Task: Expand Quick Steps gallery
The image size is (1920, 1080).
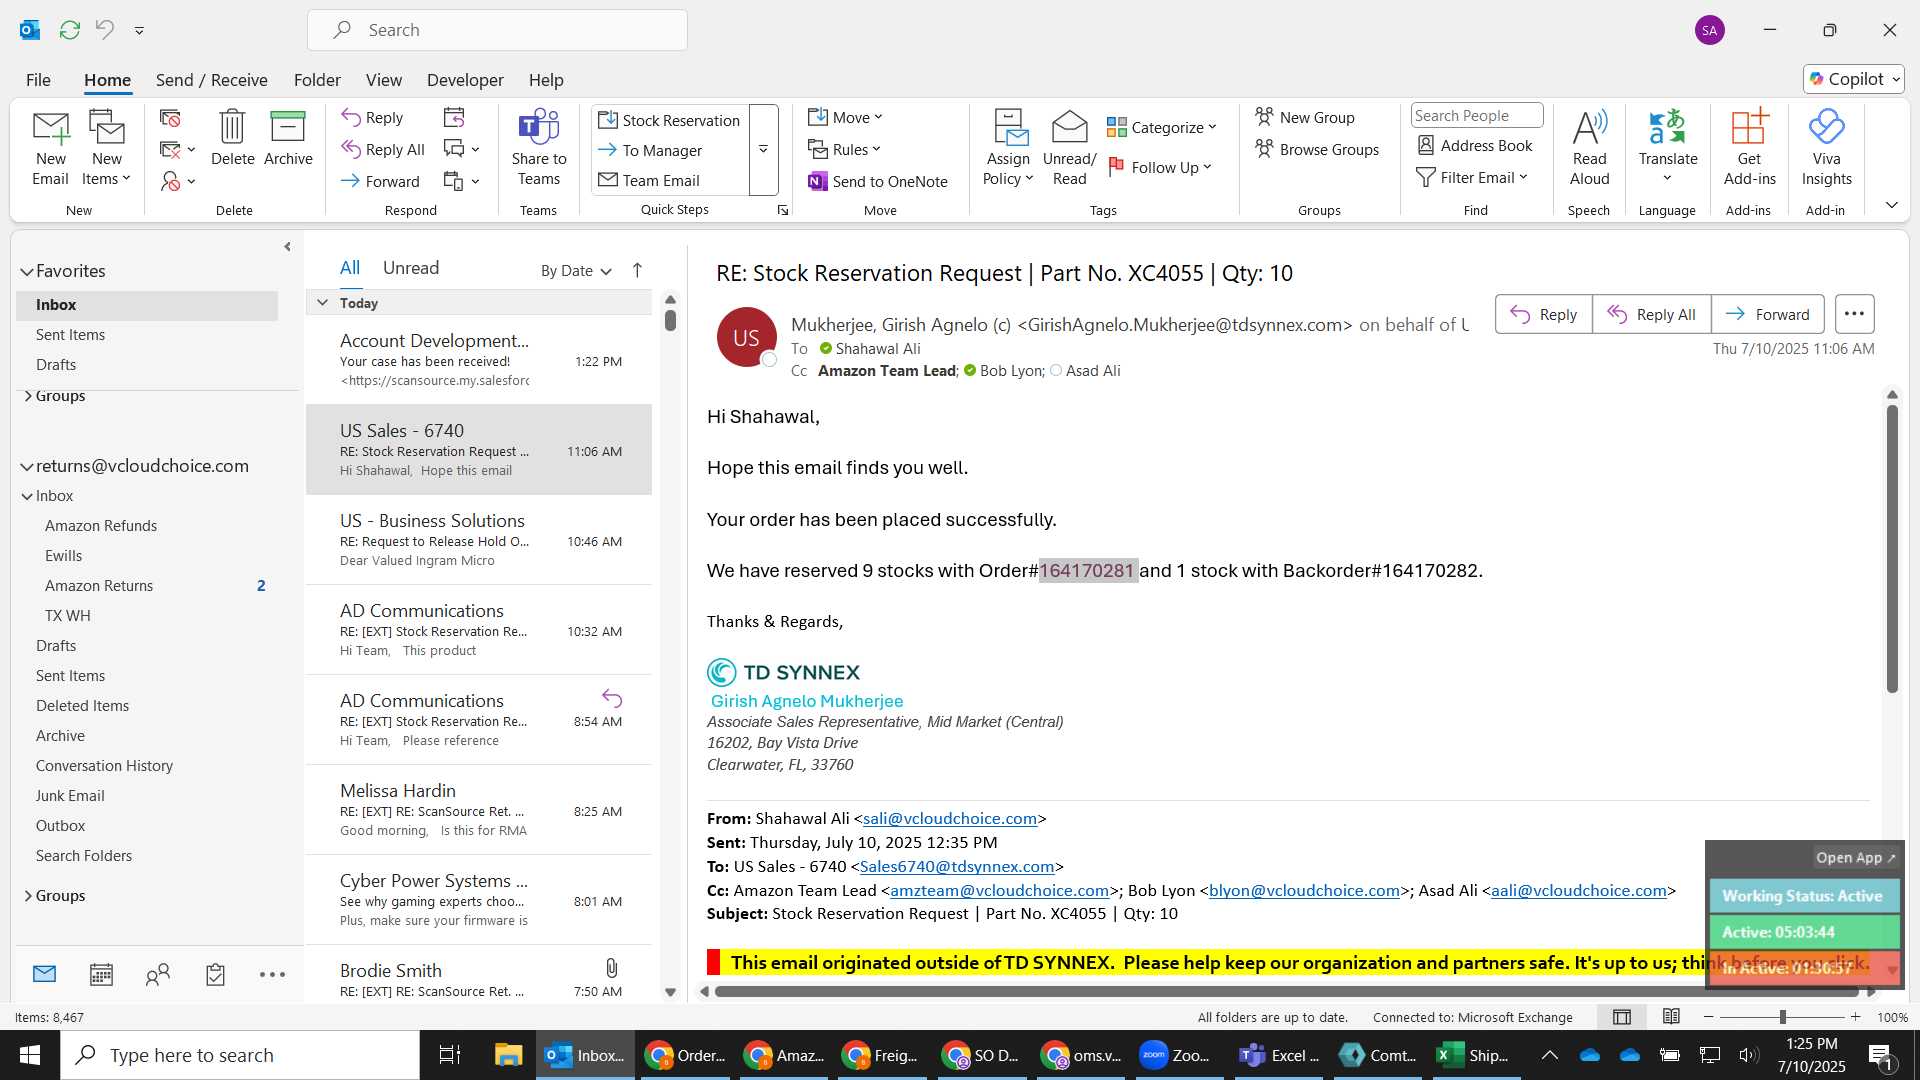Action: pyautogui.click(x=763, y=150)
